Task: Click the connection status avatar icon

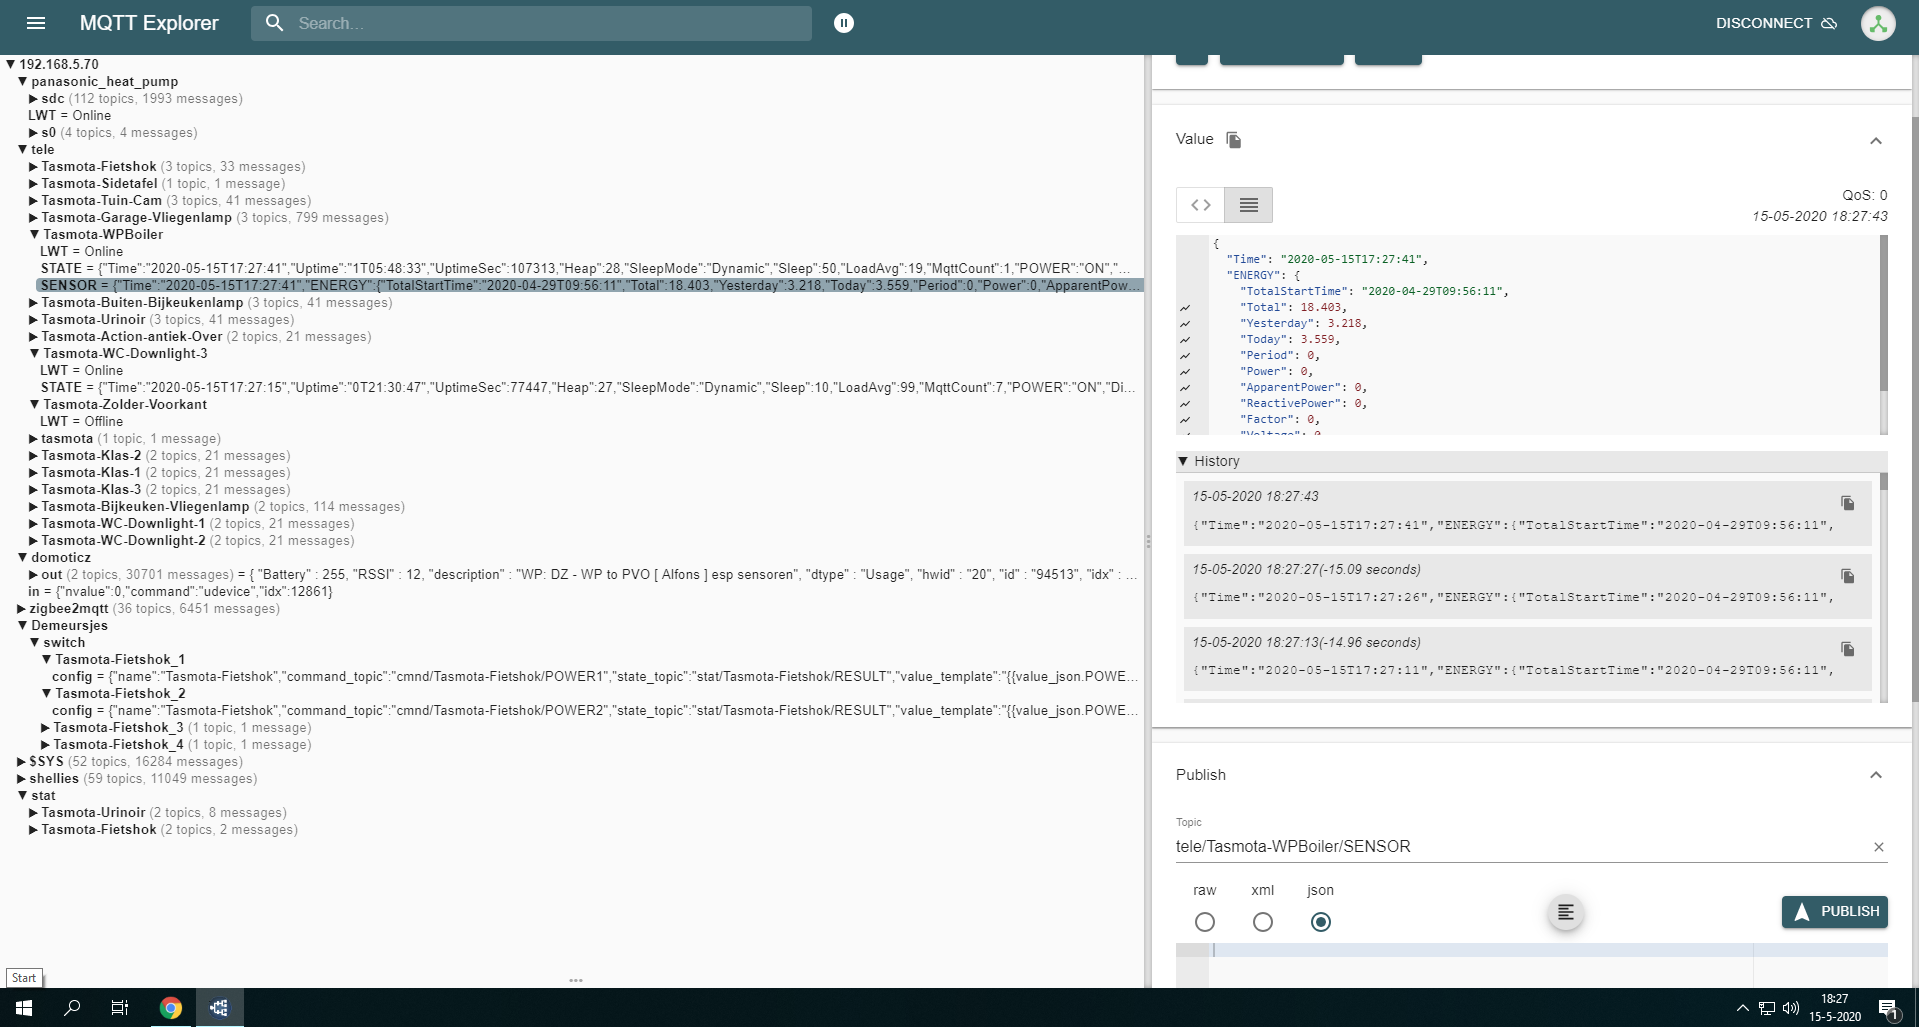Action: click(1878, 23)
